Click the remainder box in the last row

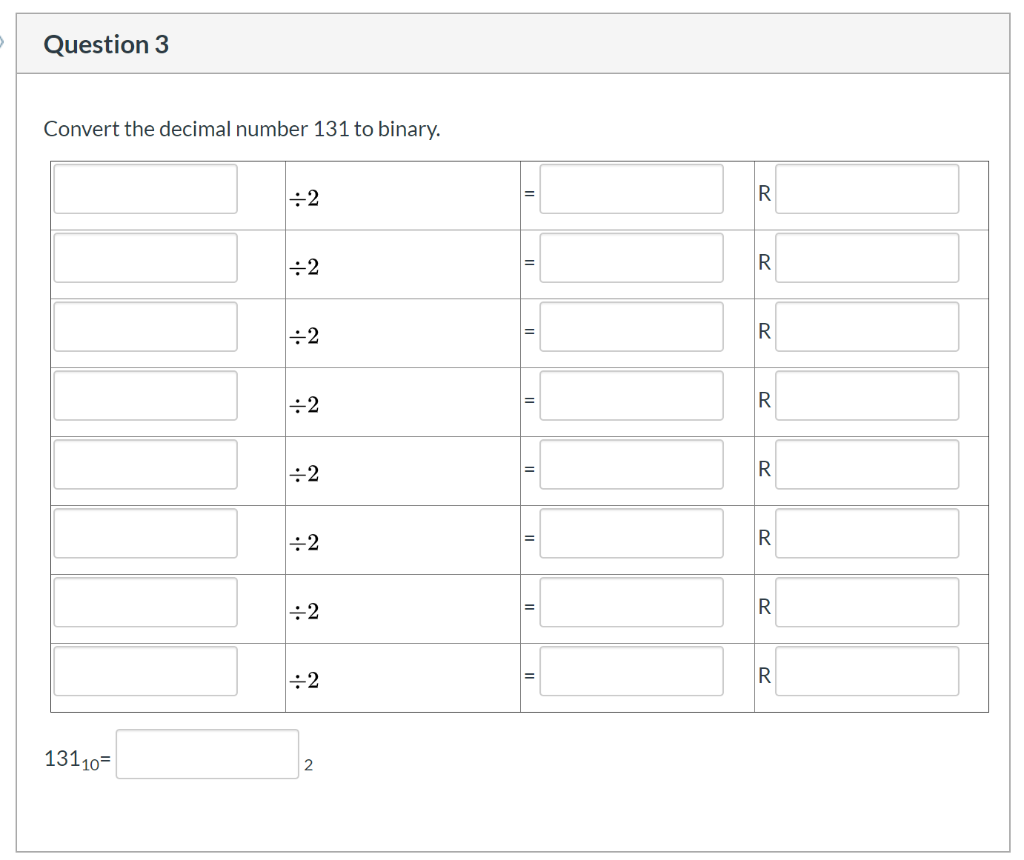pyautogui.click(x=866, y=671)
